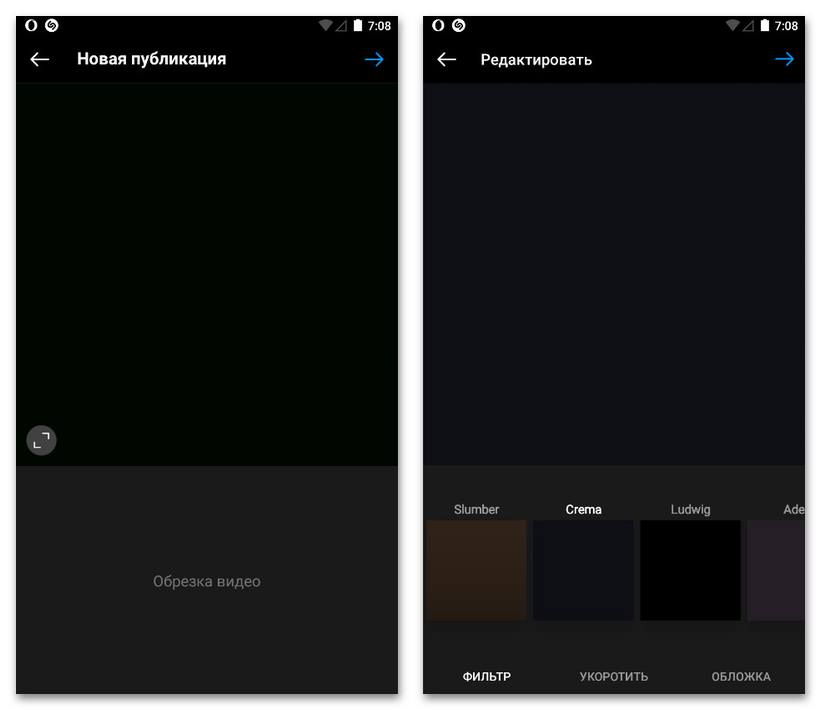821x710 pixels.
Task: Tap the Обрезка видео trimming area
Action: (207, 581)
